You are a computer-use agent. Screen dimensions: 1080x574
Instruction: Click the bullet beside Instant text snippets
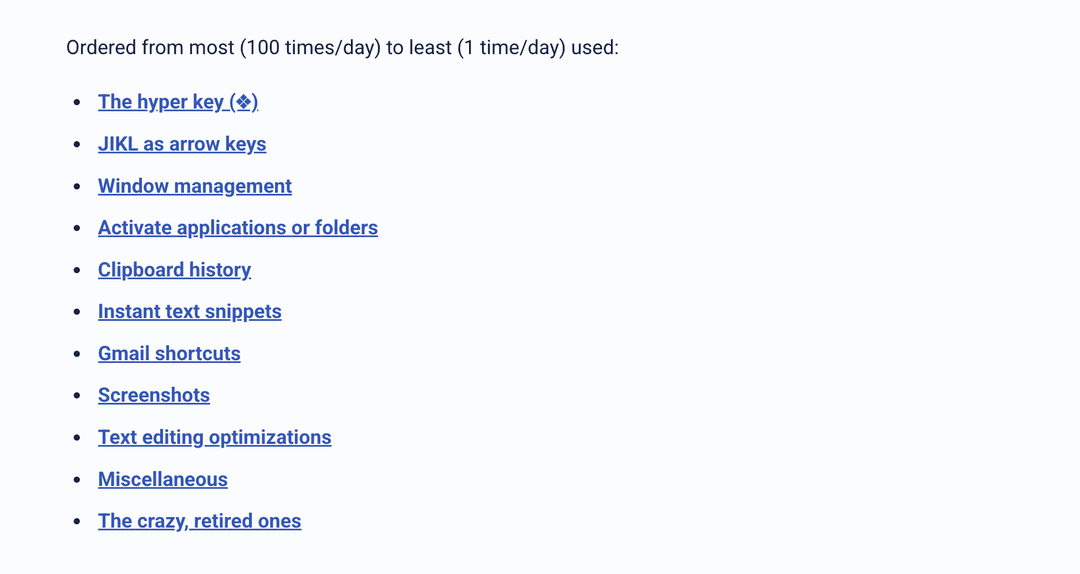pyautogui.click(x=77, y=313)
